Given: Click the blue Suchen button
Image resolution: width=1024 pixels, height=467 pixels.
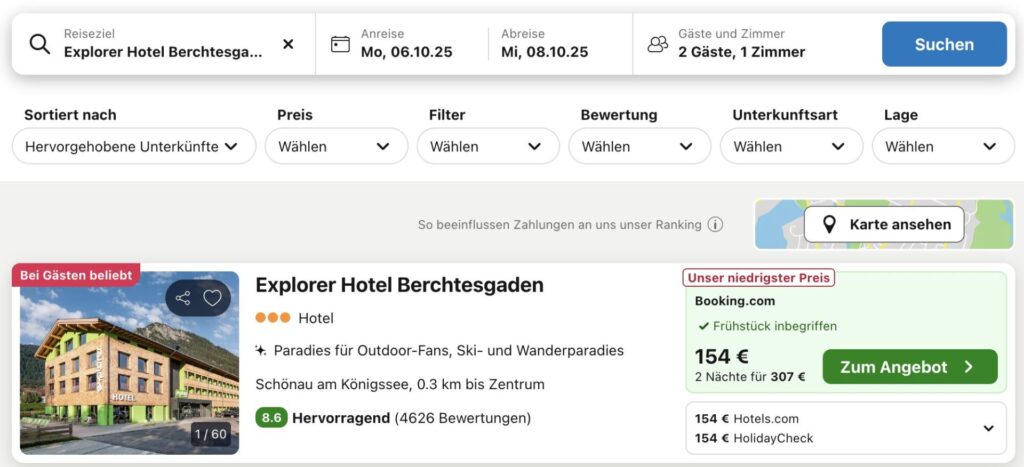Looking at the screenshot, I should (x=944, y=44).
